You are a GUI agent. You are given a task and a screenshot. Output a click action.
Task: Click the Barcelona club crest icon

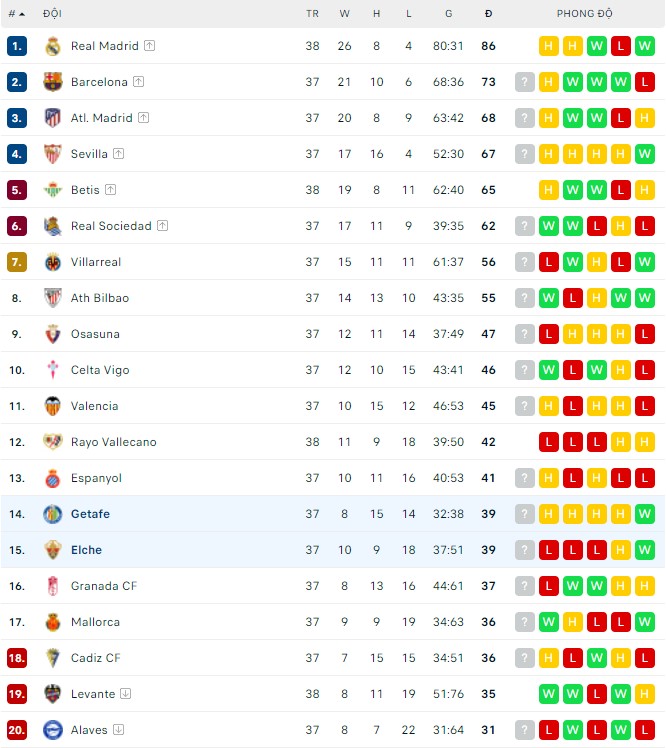point(53,82)
